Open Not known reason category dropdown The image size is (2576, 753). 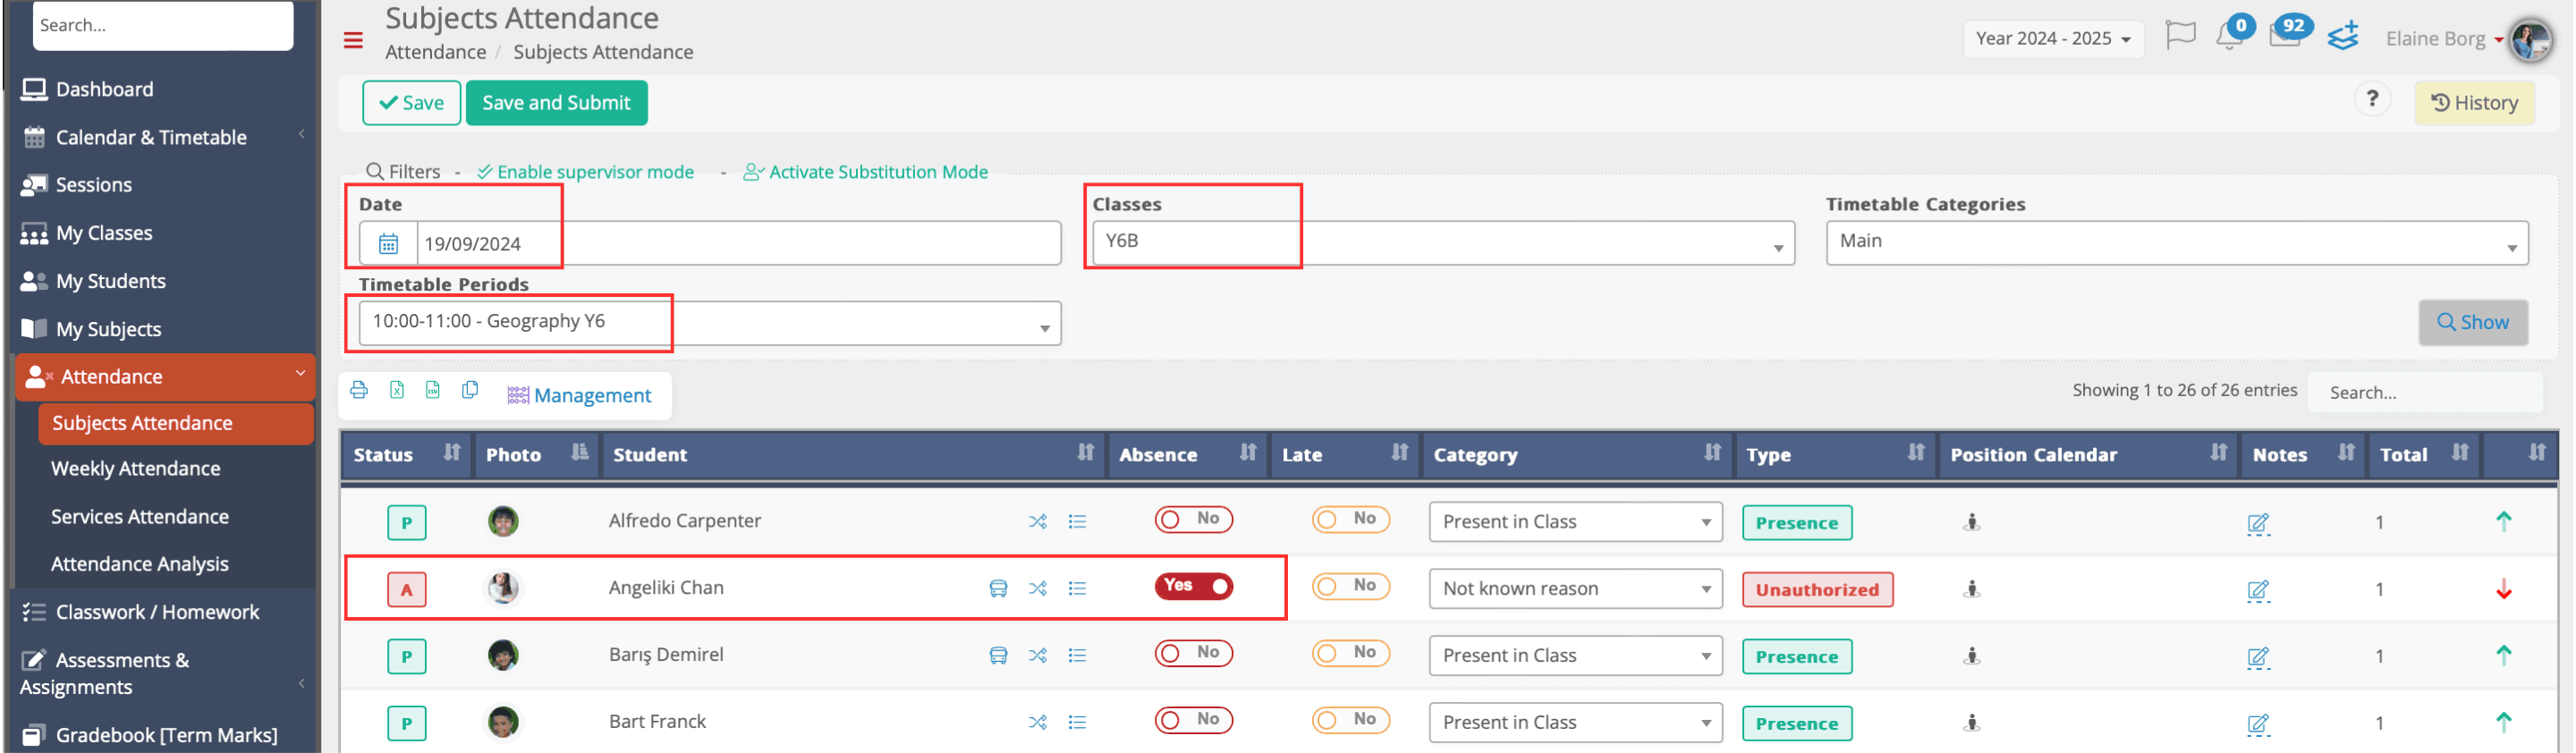point(1574,589)
